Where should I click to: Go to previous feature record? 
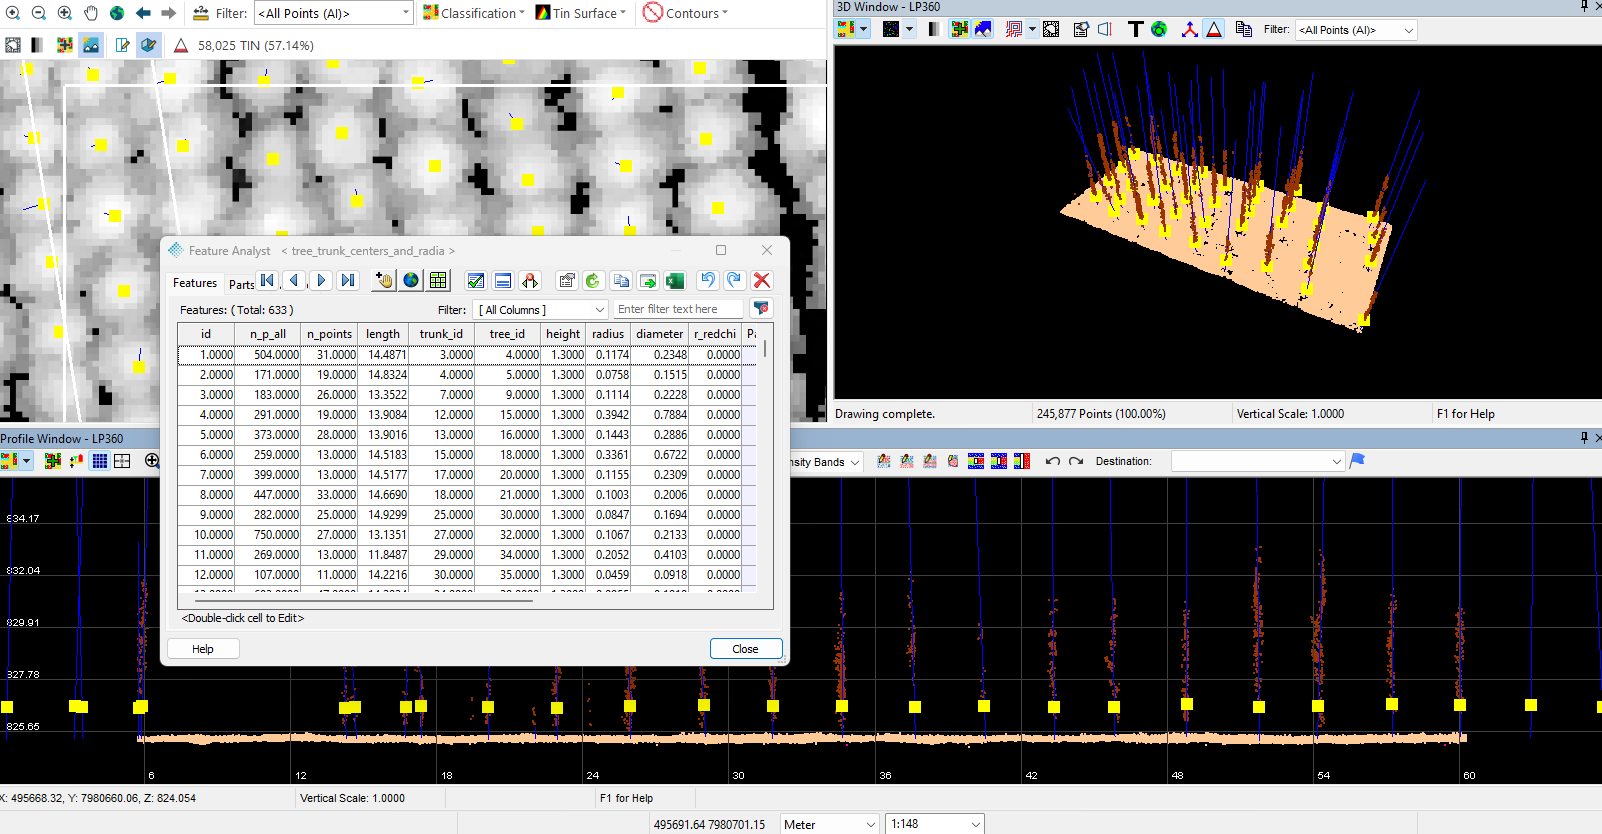tap(294, 281)
